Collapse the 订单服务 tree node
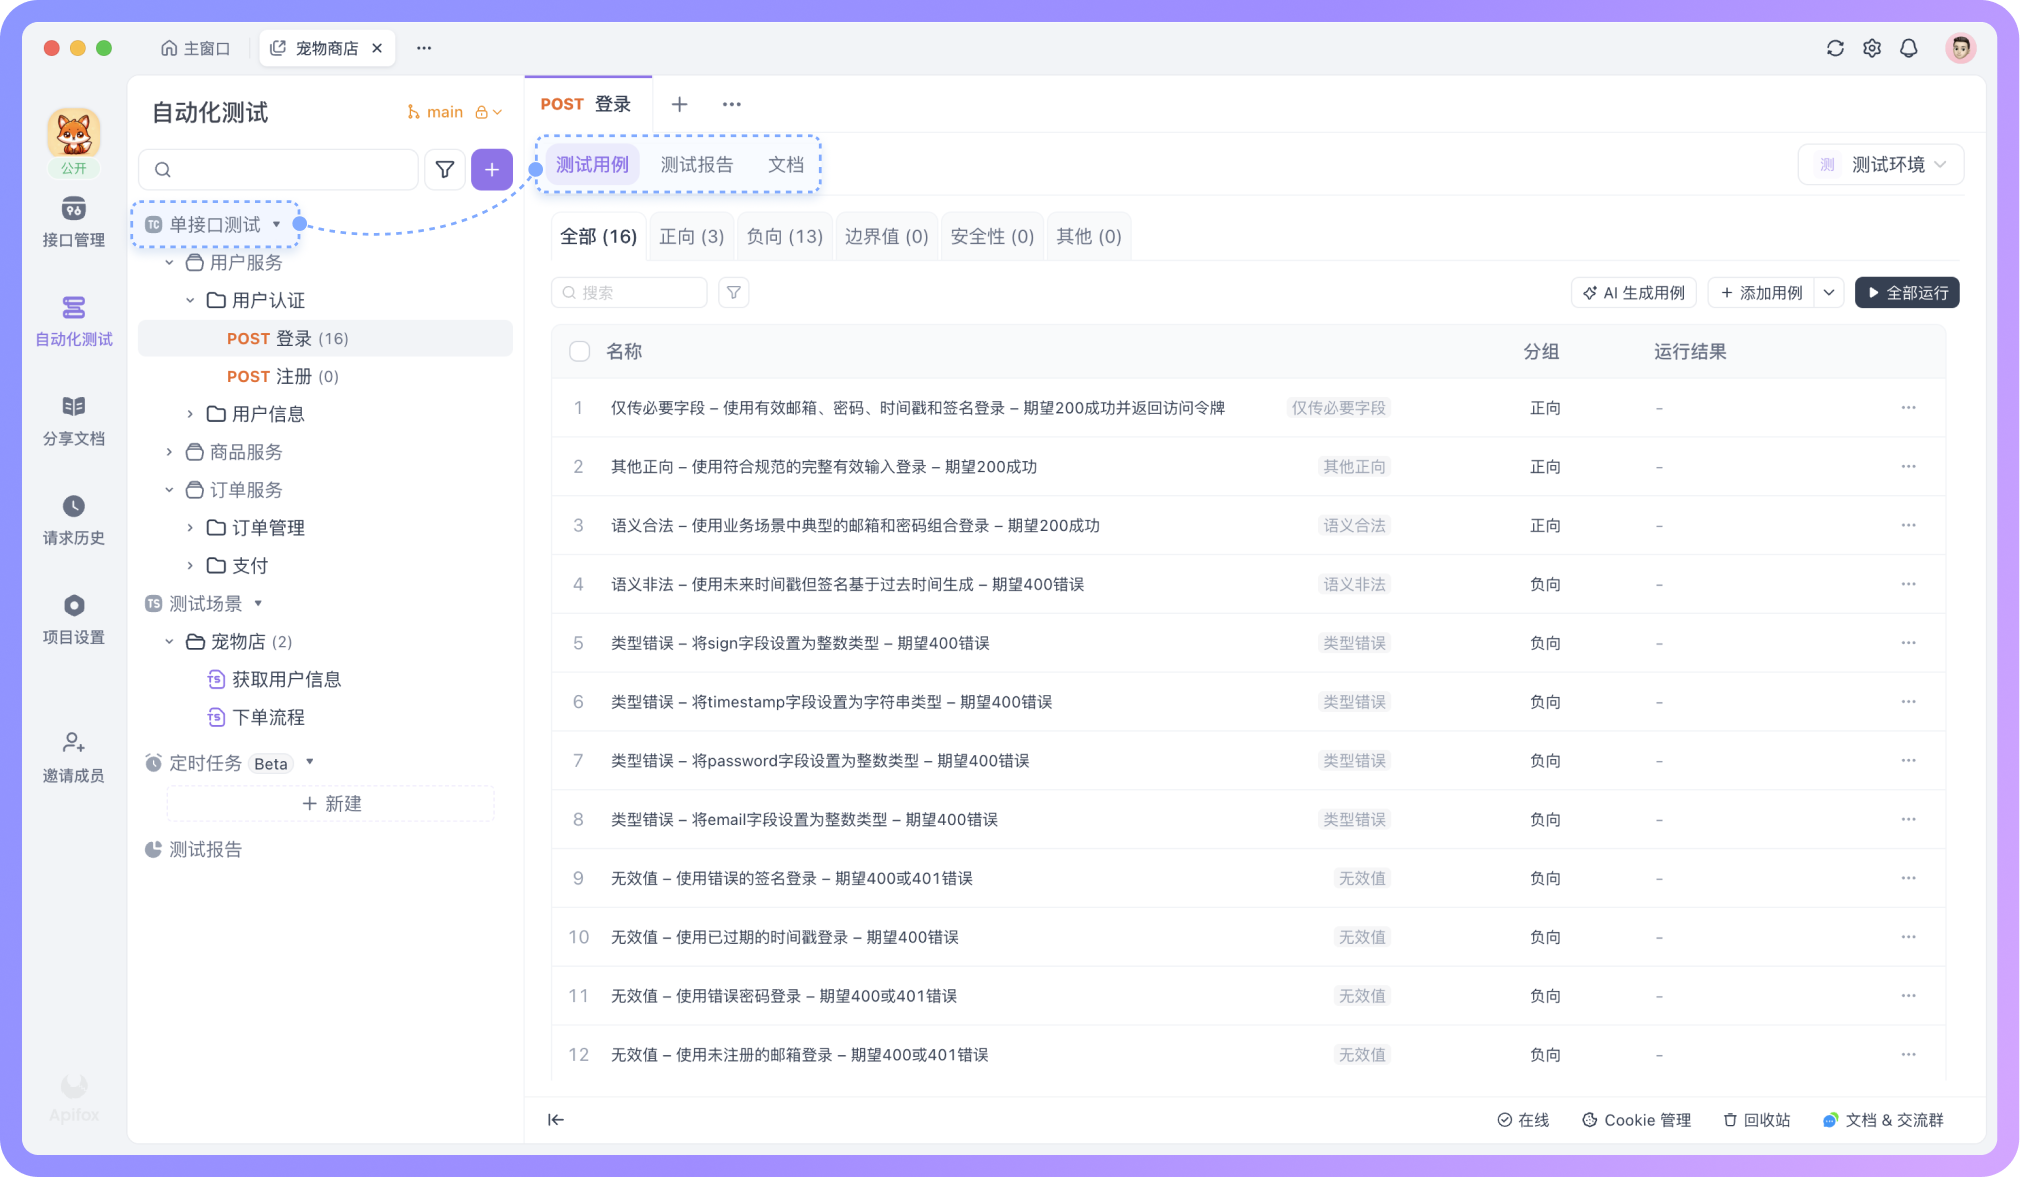 pos(170,489)
